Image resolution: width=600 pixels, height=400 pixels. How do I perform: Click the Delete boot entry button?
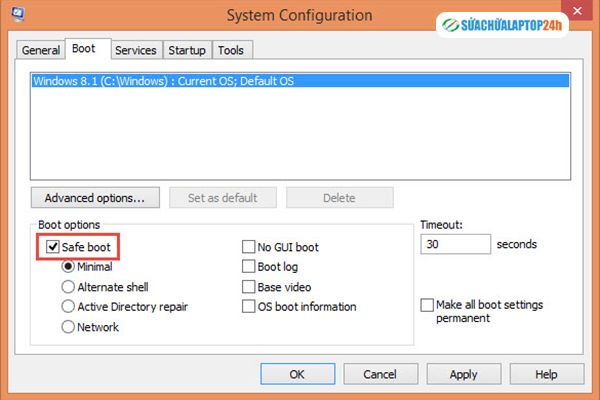[x=339, y=198]
